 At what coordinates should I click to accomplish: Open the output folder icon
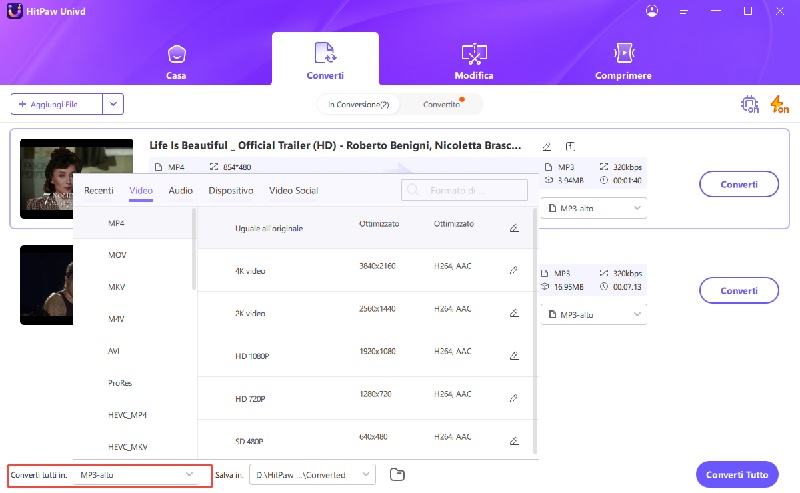click(397, 474)
